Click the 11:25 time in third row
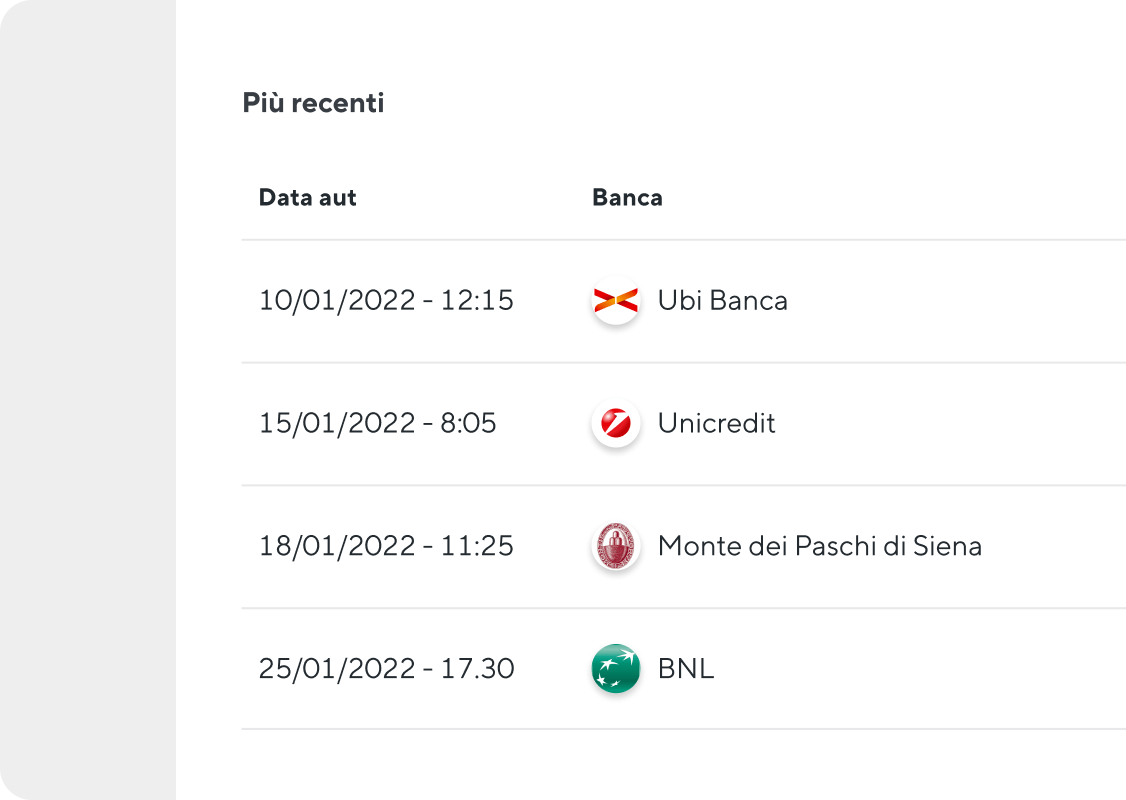 pyautogui.click(x=477, y=546)
